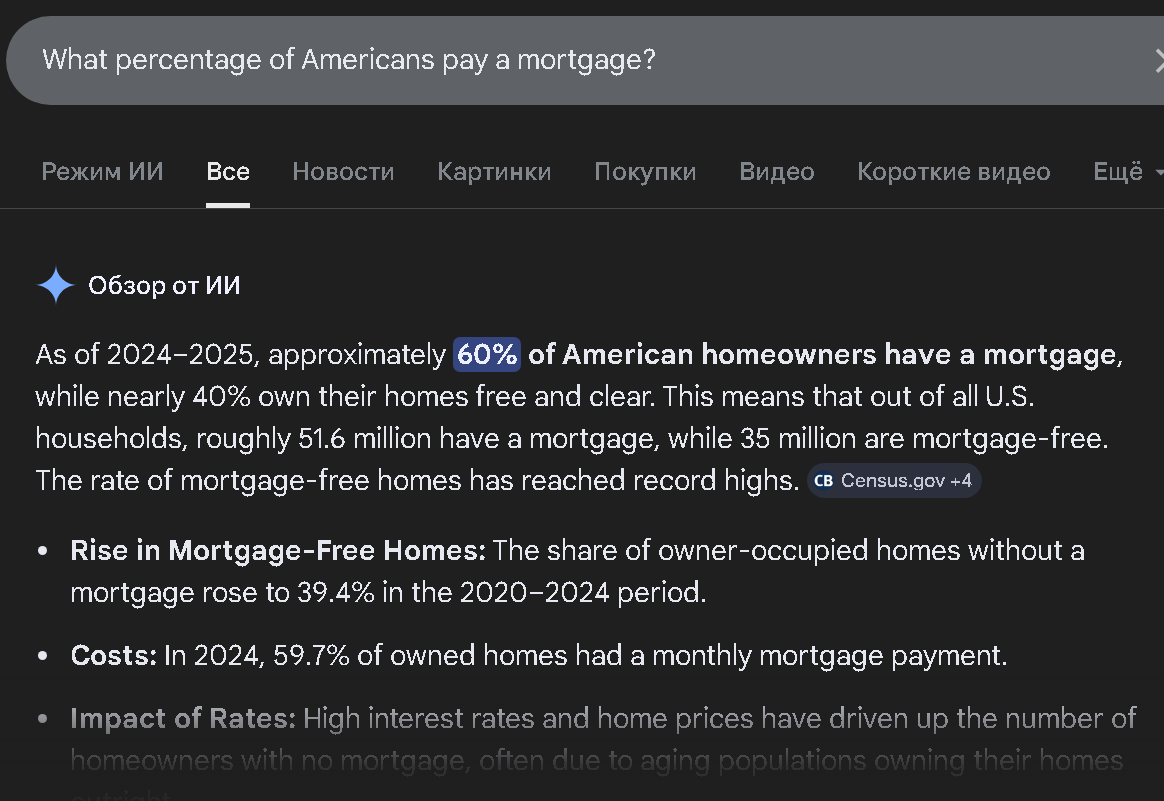Click the Обзор от ИИ heading
1164x801 pixels.
(x=164, y=286)
